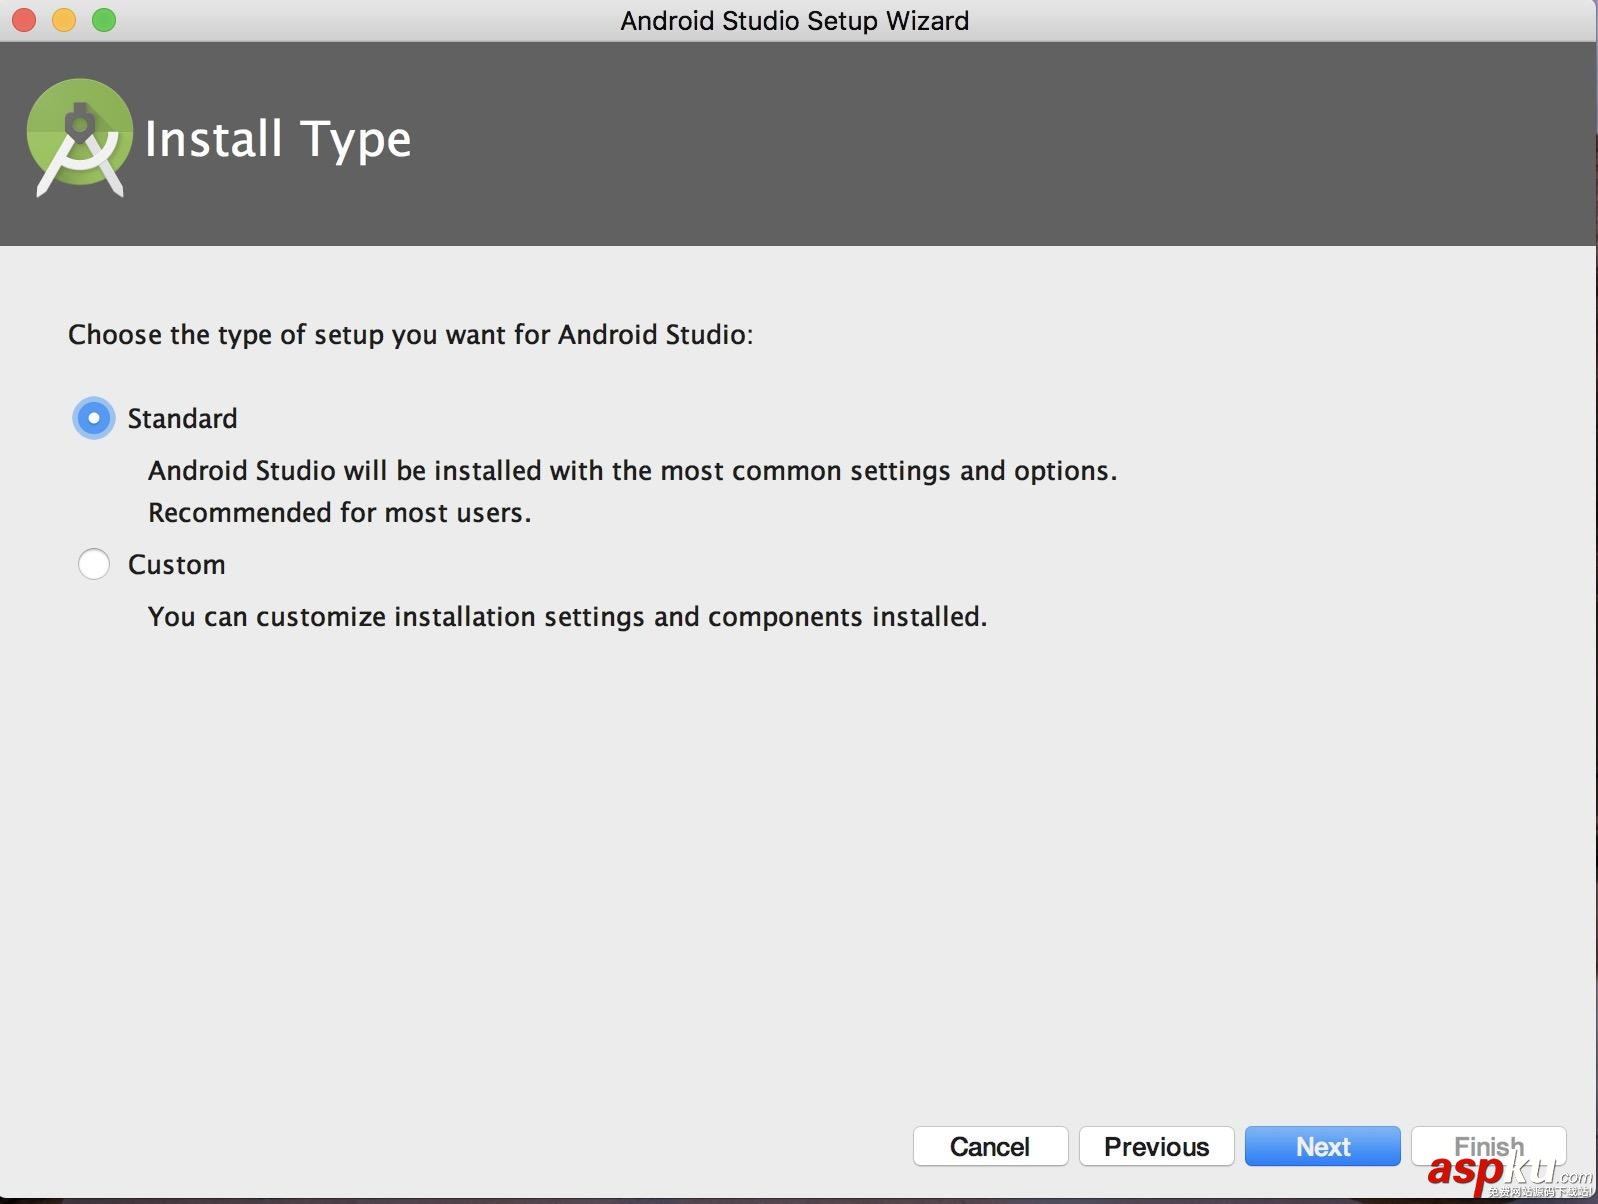
Task: Click the Next button
Action: coord(1322,1146)
